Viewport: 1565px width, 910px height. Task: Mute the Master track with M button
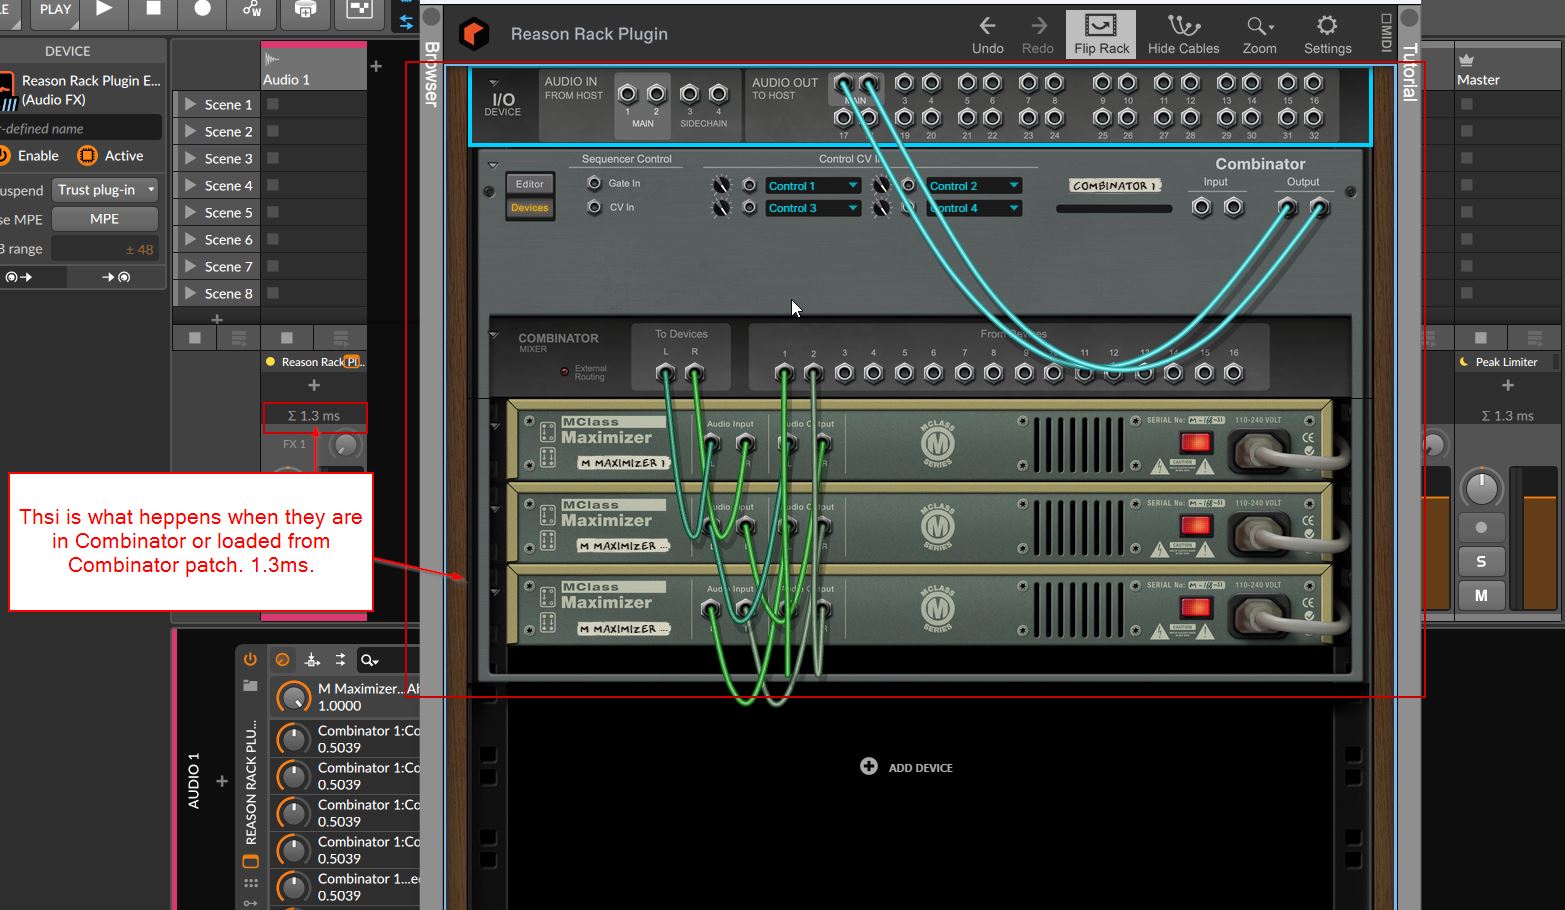coord(1481,595)
